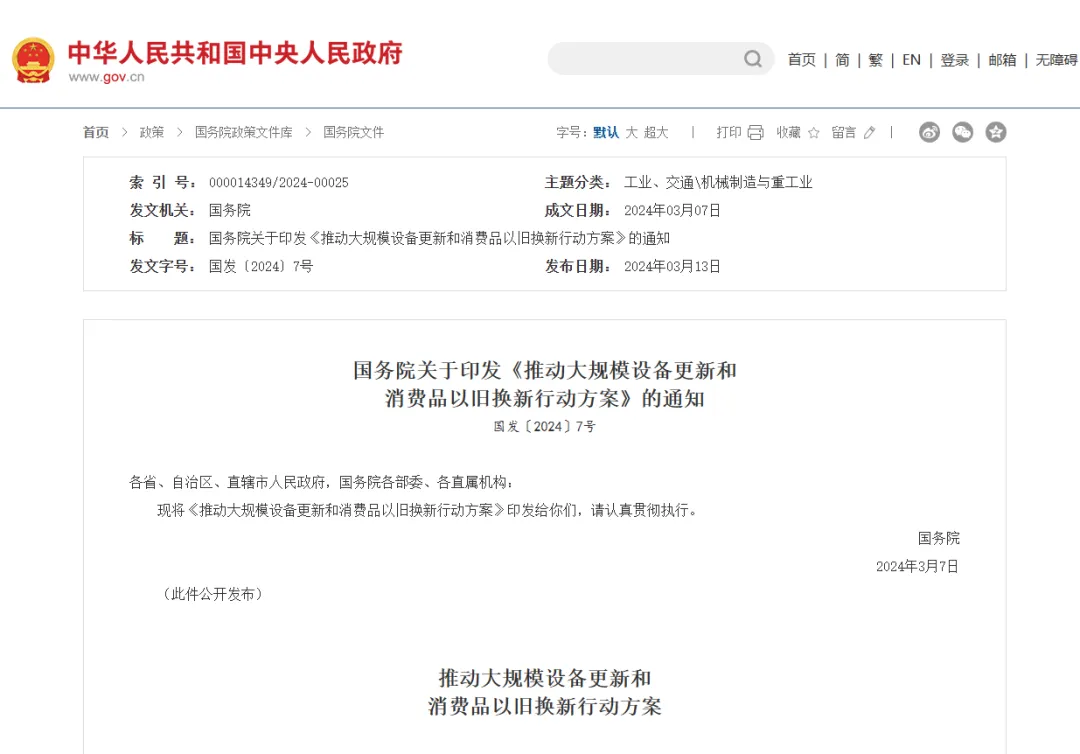Open the 邮箱 mailbox link

pos(1002,60)
